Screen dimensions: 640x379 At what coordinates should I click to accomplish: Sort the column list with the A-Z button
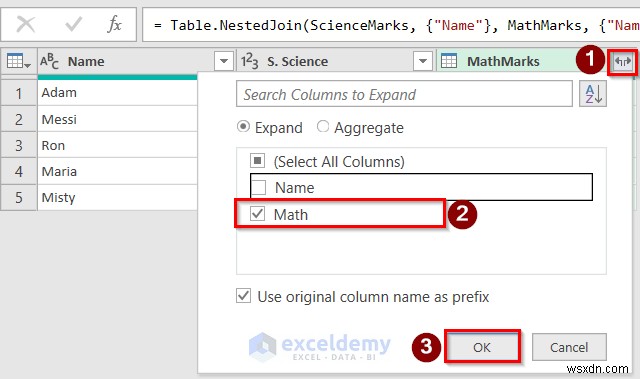point(593,94)
